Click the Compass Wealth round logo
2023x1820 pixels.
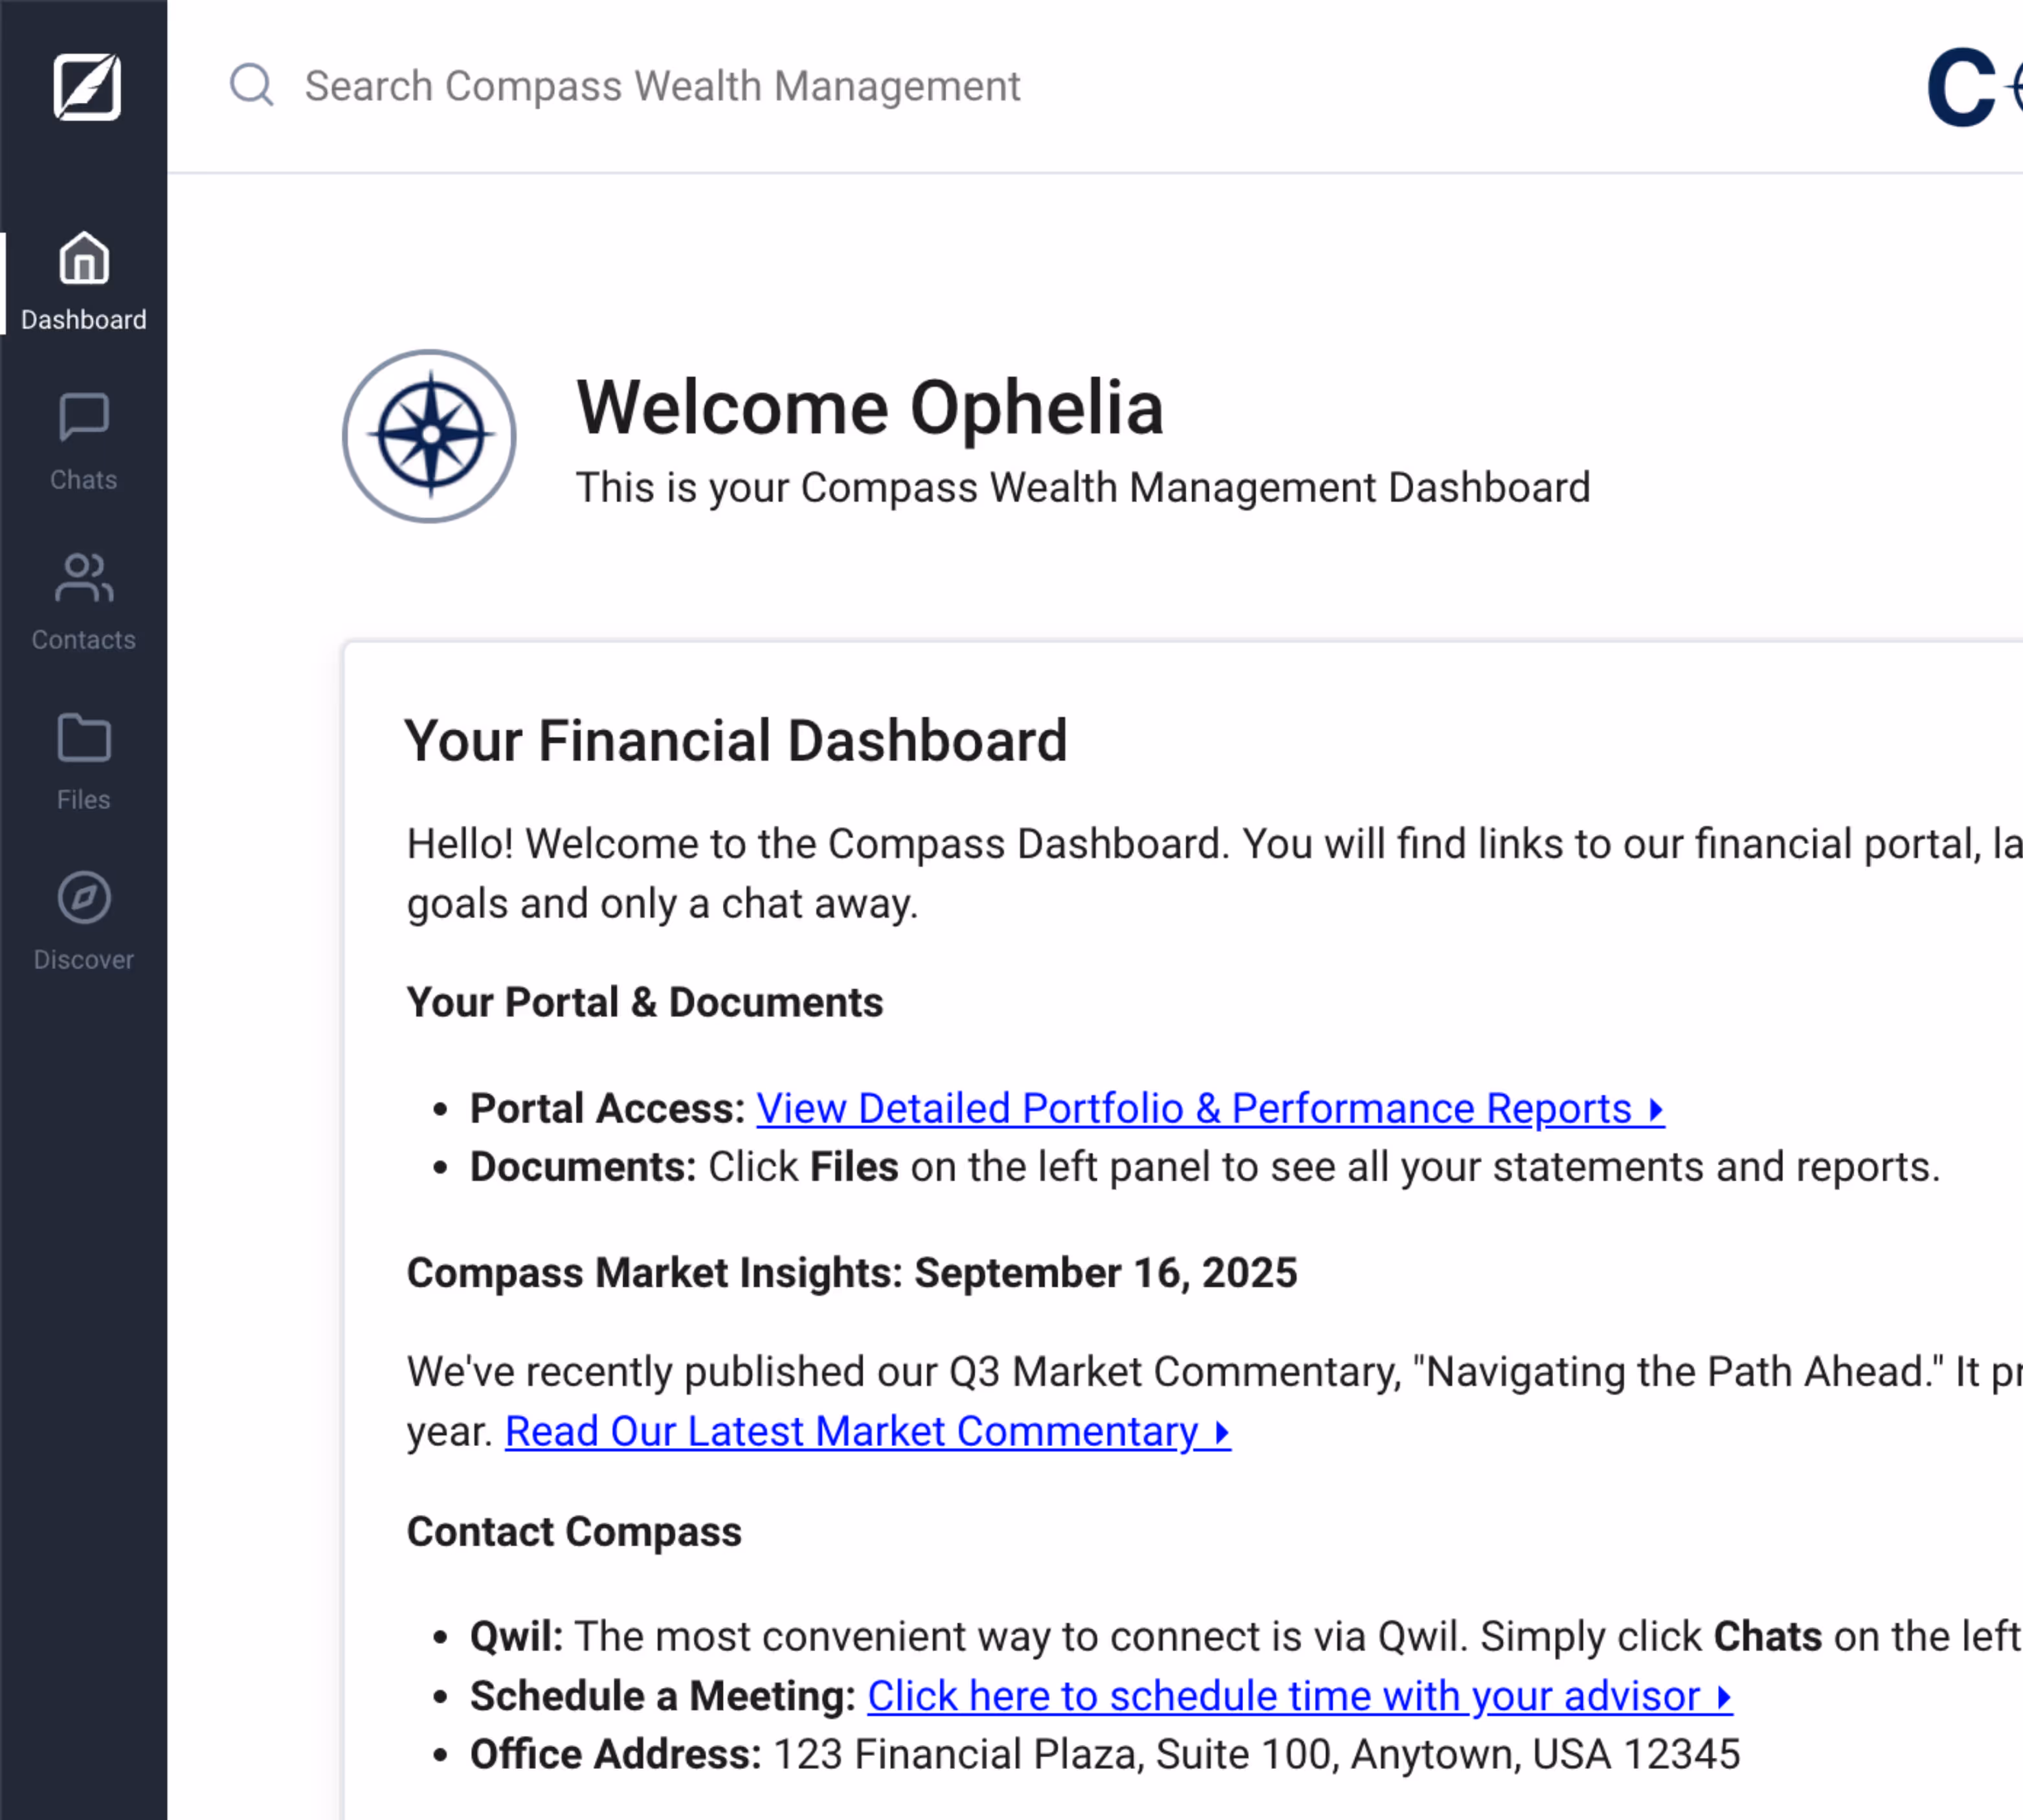click(x=429, y=436)
